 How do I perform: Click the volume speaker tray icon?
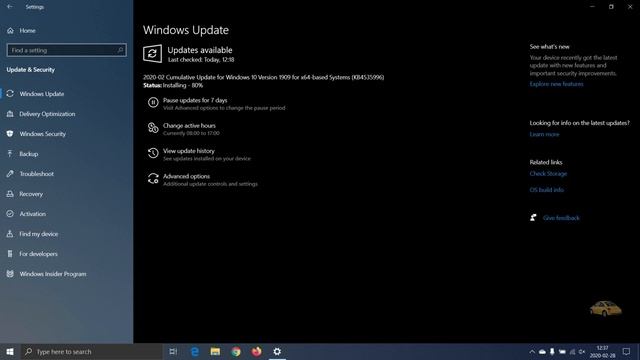pyautogui.click(x=582, y=351)
